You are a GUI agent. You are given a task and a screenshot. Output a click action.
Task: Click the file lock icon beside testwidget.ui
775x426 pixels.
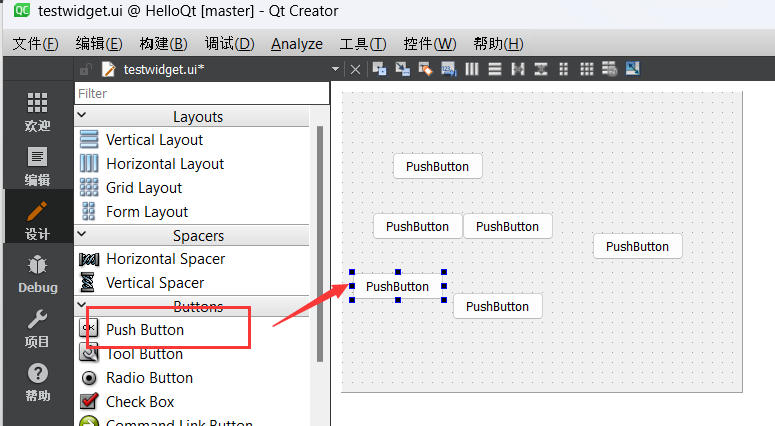coord(86,70)
